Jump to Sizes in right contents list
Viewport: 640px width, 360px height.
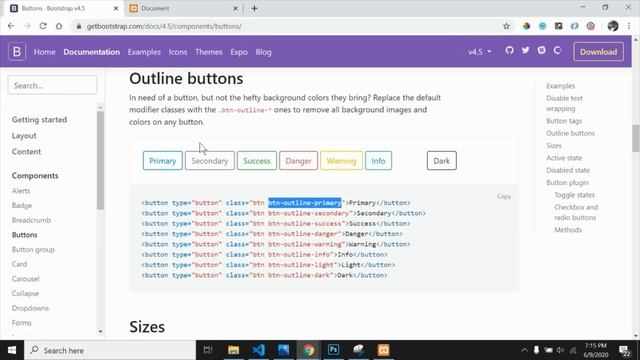(x=554, y=145)
